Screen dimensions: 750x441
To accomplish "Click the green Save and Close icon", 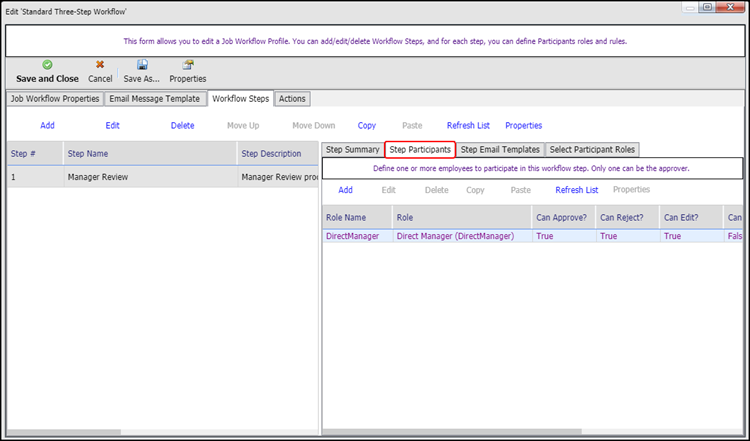I will tap(47, 65).
